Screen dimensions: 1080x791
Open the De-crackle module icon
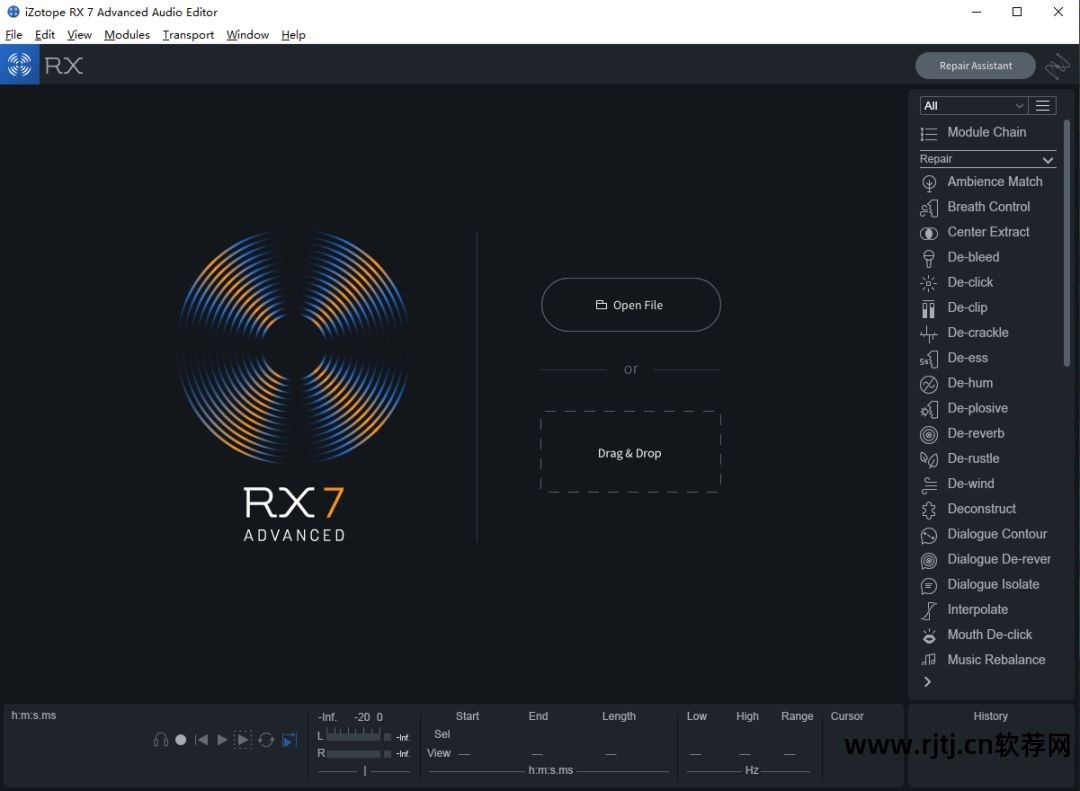pos(928,333)
